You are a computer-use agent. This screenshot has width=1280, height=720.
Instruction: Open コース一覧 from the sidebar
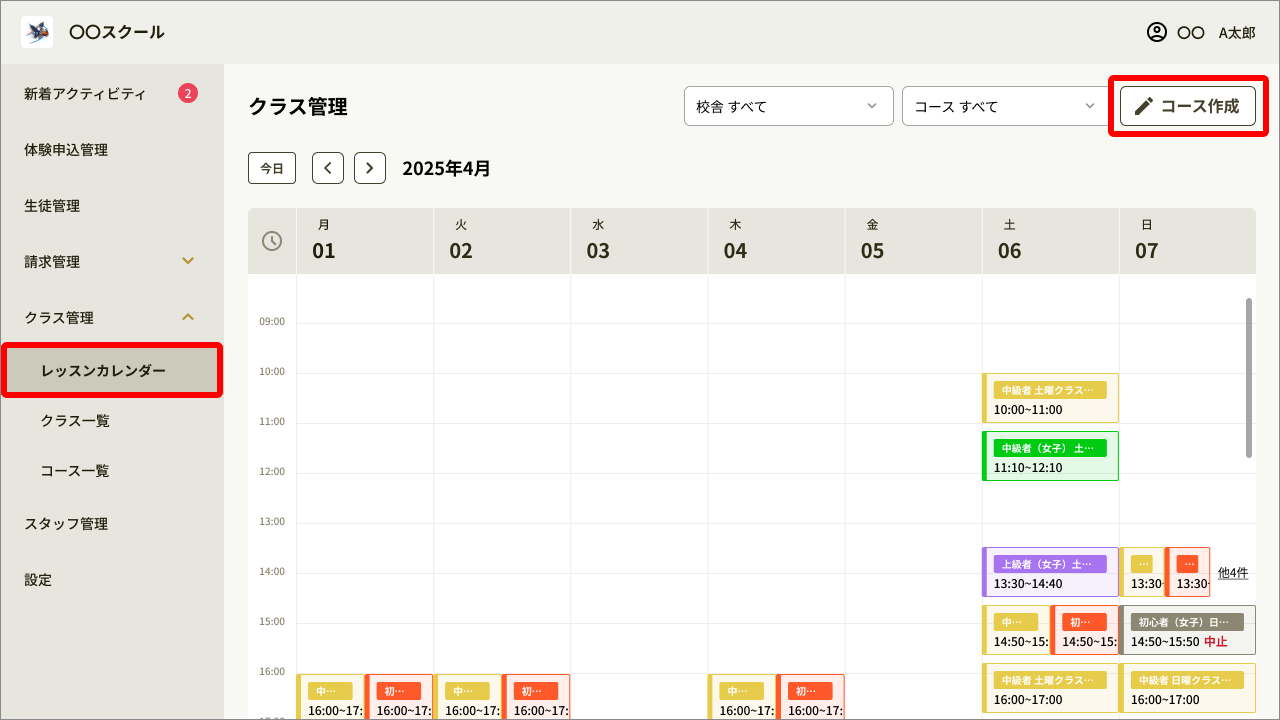[75, 471]
